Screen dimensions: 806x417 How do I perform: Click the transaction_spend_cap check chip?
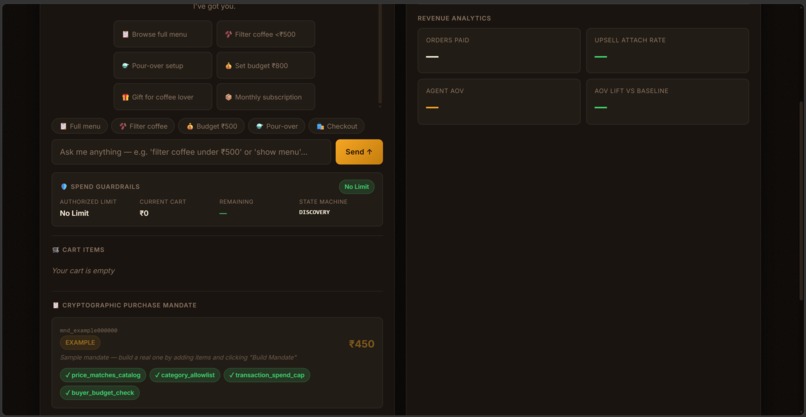point(267,375)
